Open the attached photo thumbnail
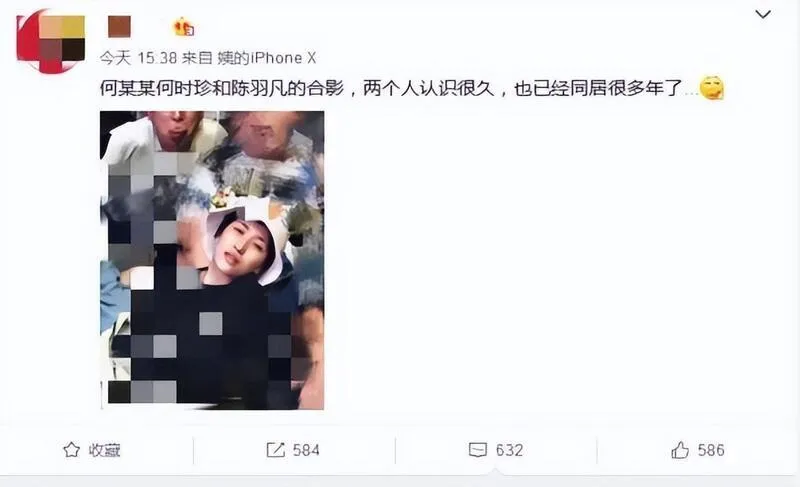 [x=212, y=260]
